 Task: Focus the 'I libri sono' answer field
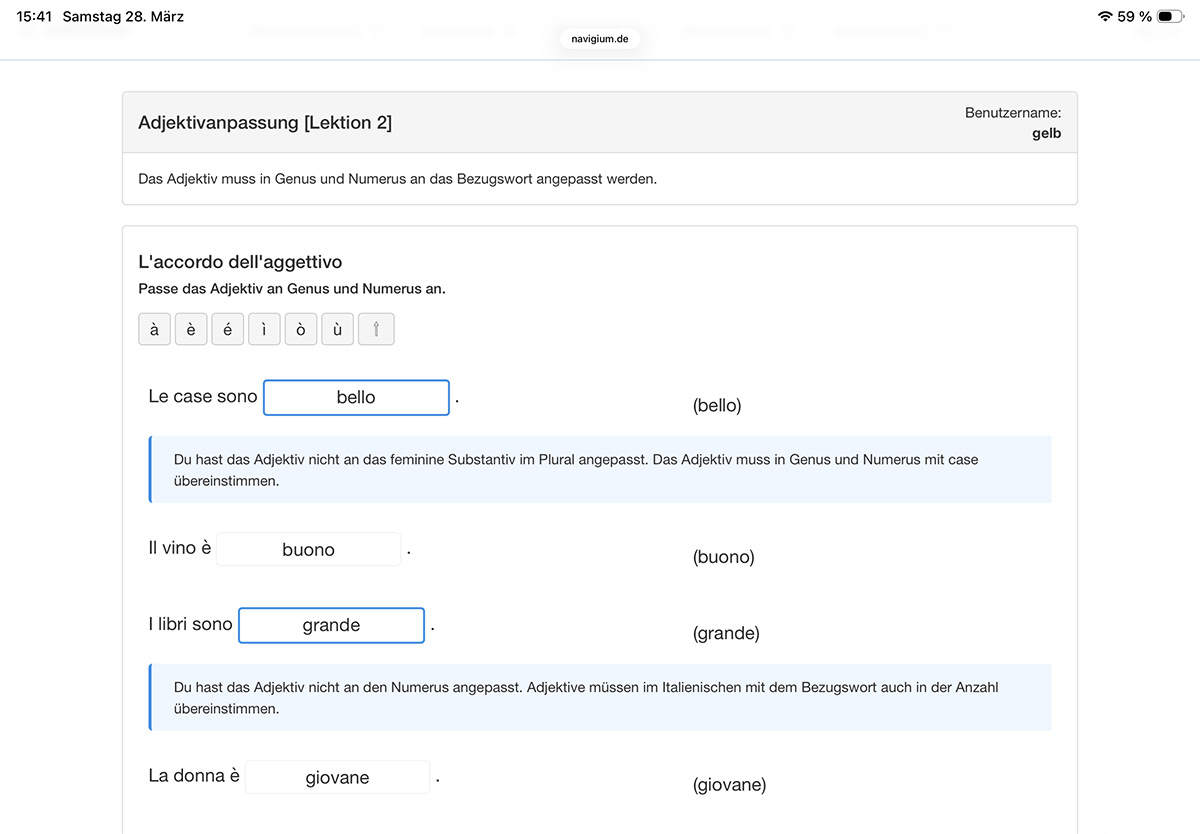(331, 625)
